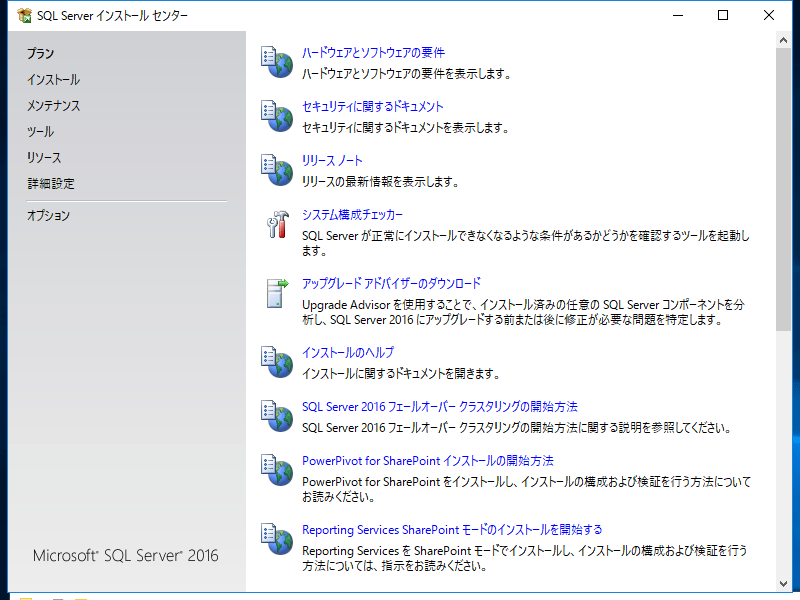This screenshot has height=600, width=800.
Task: Click the SQL Server setup icon in title bar
Action: tap(24, 16)
